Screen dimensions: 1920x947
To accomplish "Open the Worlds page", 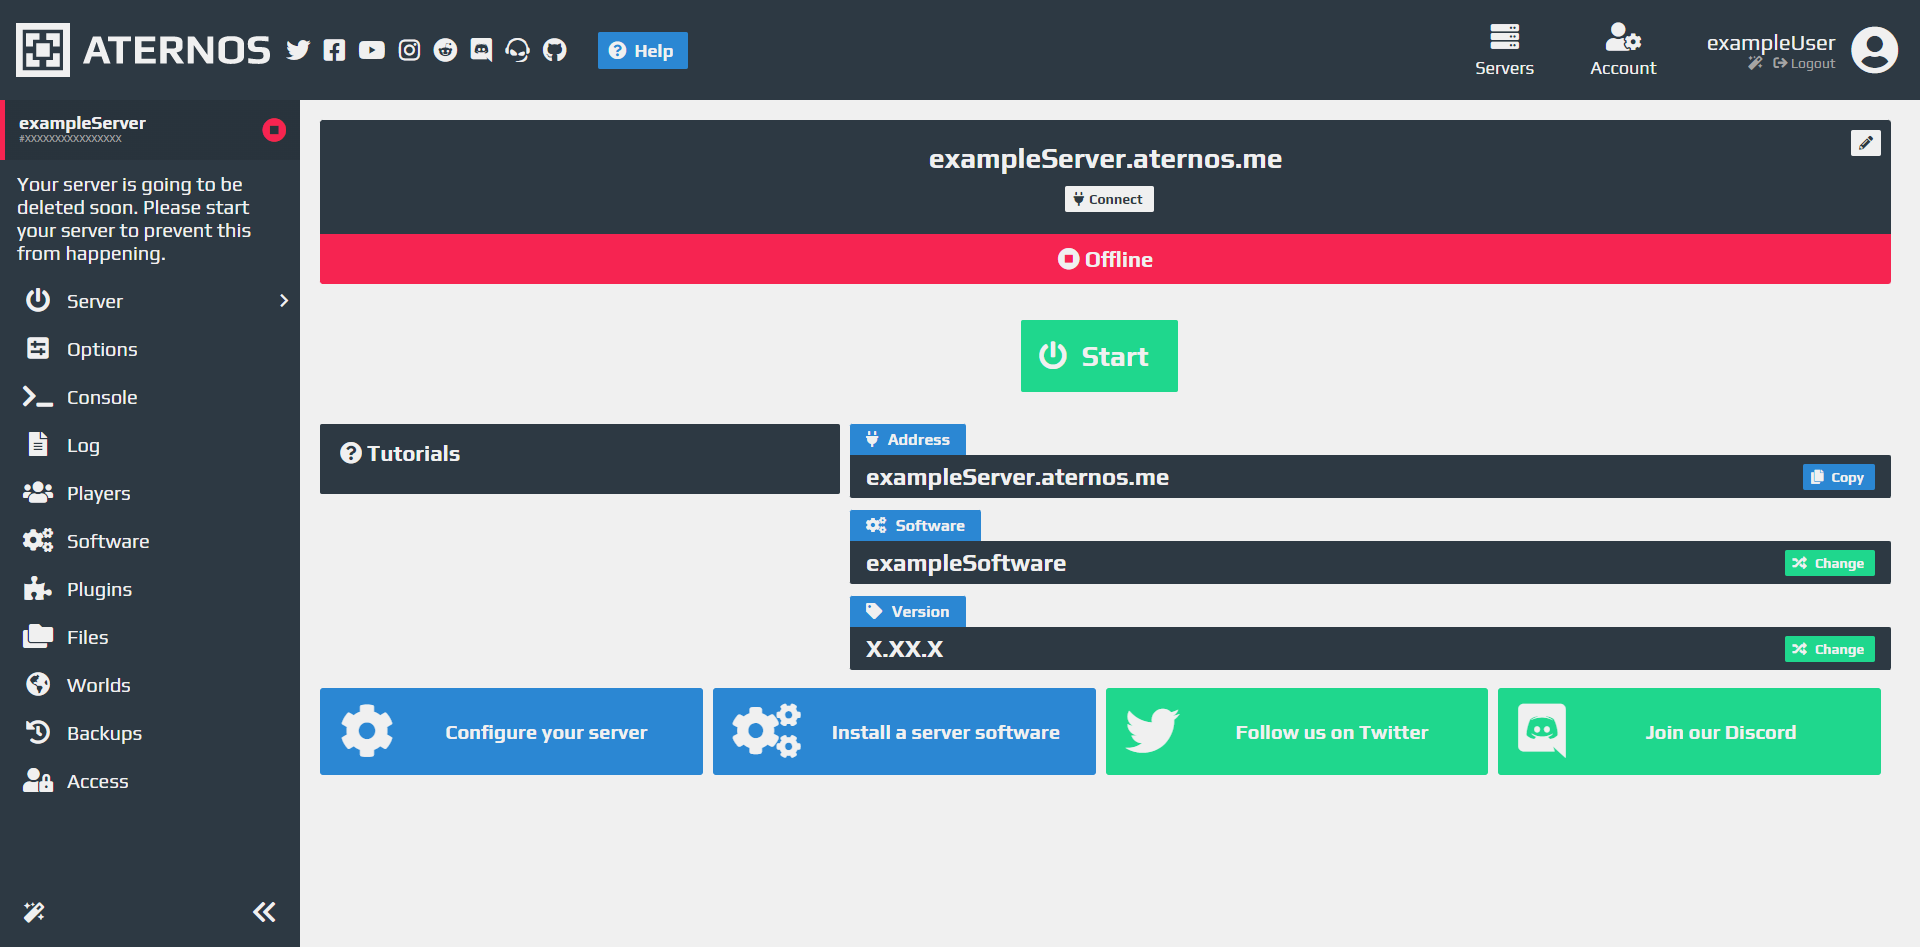I will [x=150, y=685].
